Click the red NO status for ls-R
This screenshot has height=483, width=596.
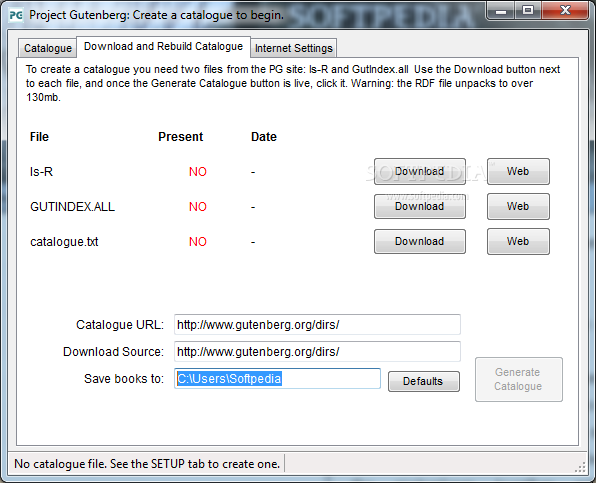click(198, 172)
